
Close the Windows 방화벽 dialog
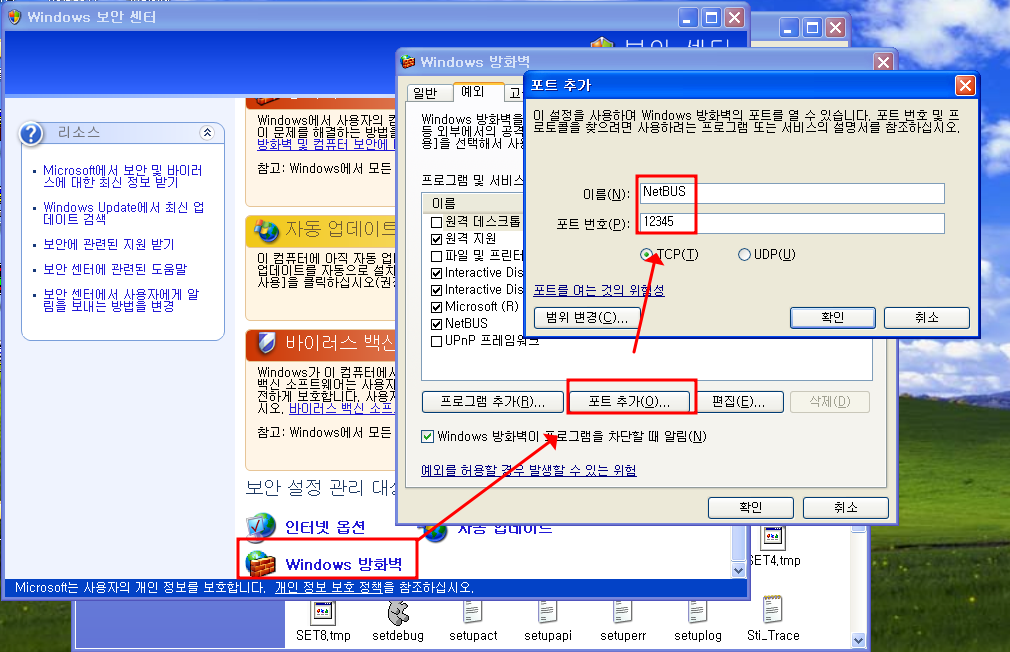(883, 62)
